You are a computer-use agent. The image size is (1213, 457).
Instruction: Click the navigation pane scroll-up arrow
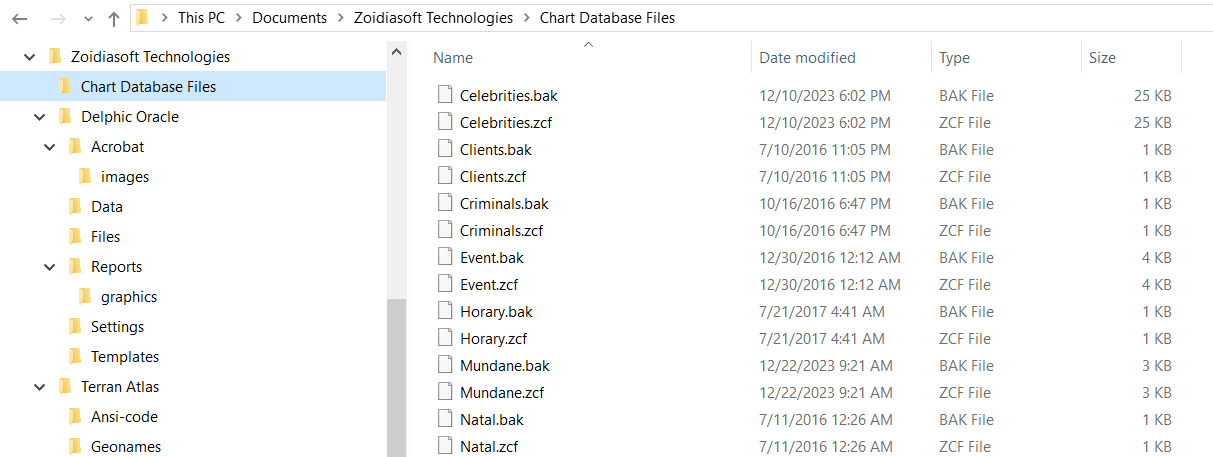coord(396,51)
